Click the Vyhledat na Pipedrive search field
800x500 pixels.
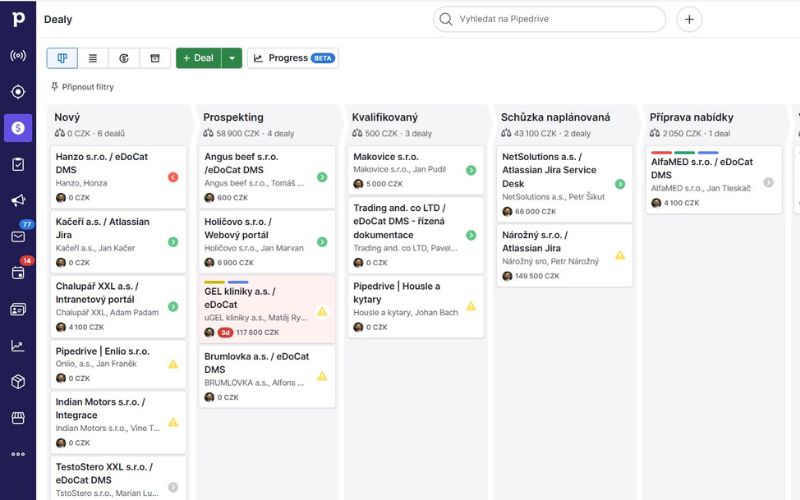coord(549,19)
